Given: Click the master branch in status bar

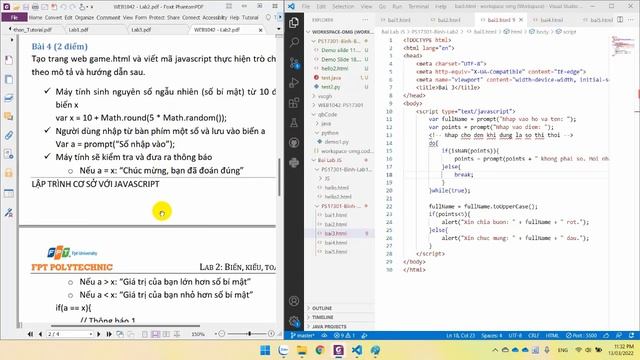Looking at the screenshot, I should pos(302,336).
